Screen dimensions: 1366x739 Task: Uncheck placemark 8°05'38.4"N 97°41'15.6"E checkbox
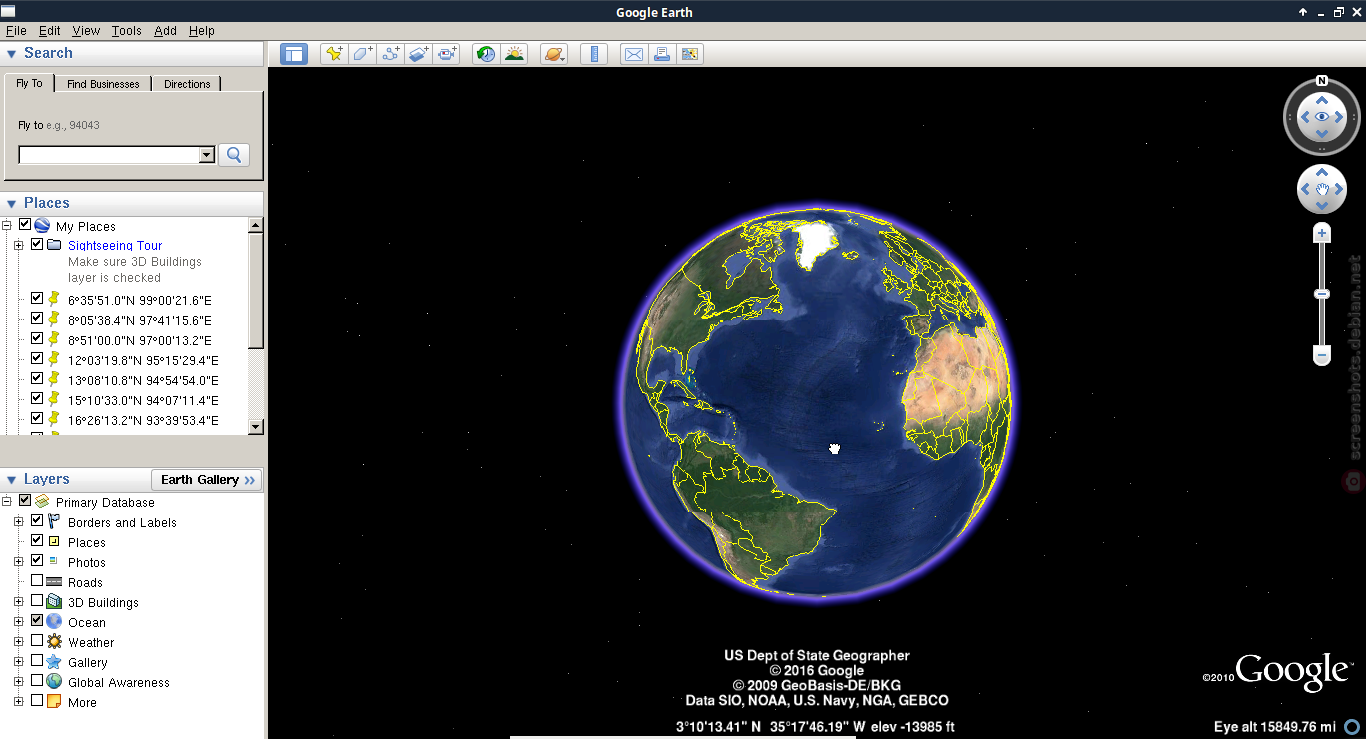37,319
